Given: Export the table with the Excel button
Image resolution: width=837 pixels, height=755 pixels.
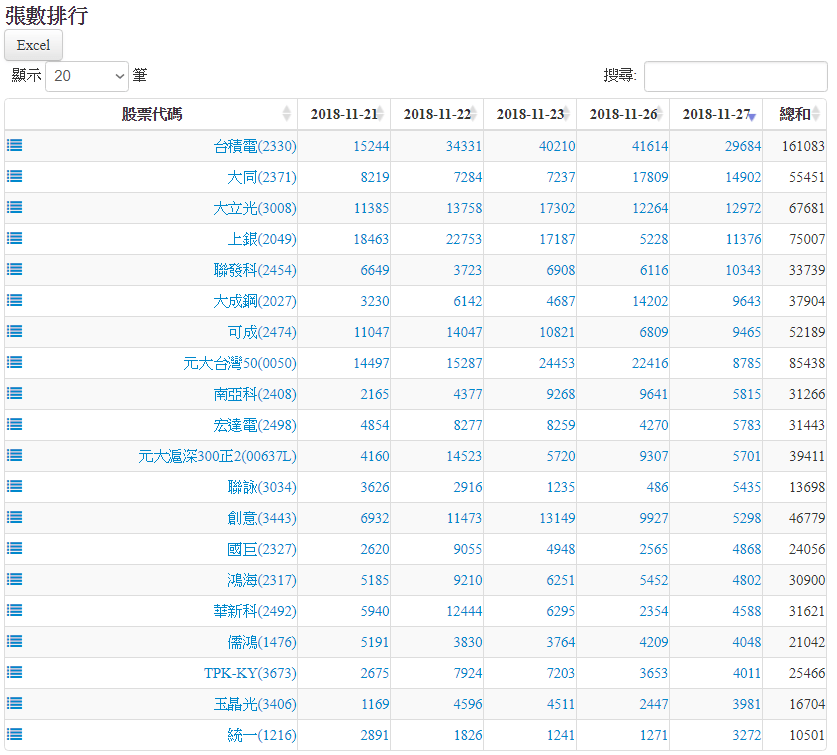Looking at the screenshot, I should coord(33,45).
